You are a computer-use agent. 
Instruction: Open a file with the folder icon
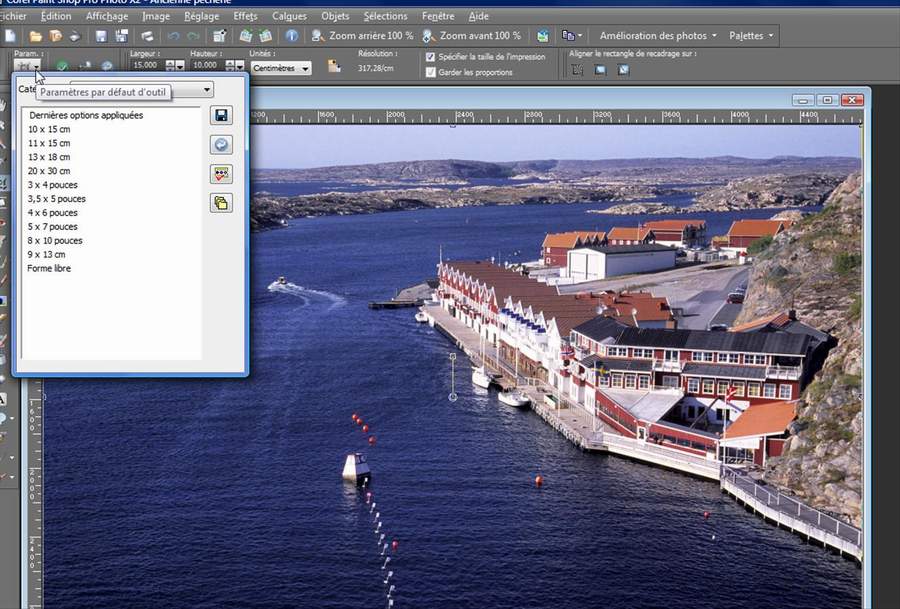tap(36, 36)
